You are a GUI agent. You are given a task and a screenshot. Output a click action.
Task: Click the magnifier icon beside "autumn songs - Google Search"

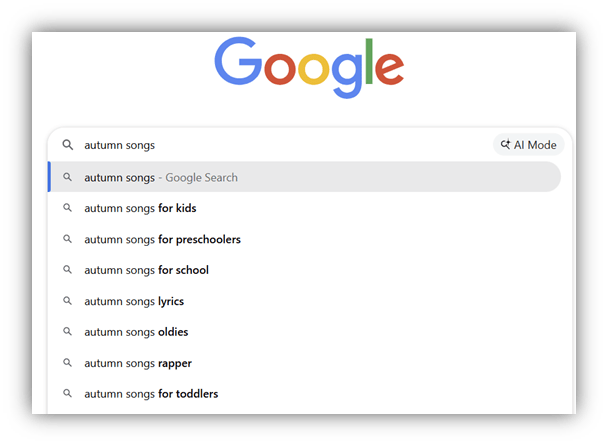pos(68,178)
